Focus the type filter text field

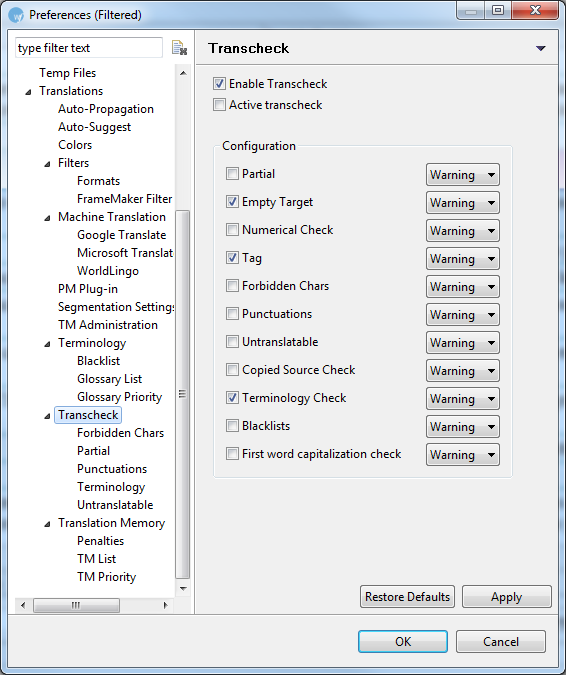click(x=89, y=48)
